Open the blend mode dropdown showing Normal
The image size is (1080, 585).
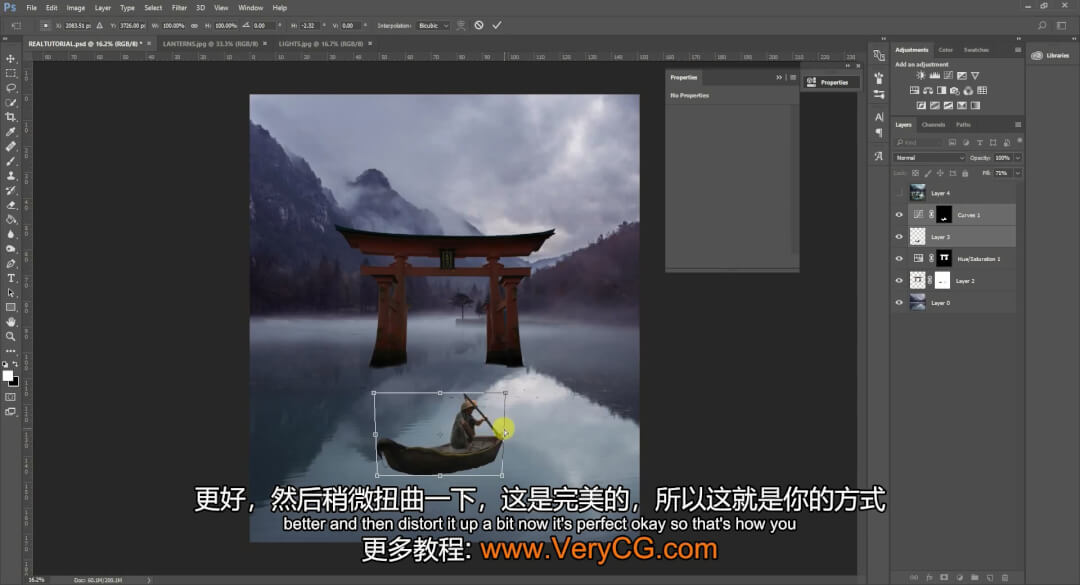(929, 158)
